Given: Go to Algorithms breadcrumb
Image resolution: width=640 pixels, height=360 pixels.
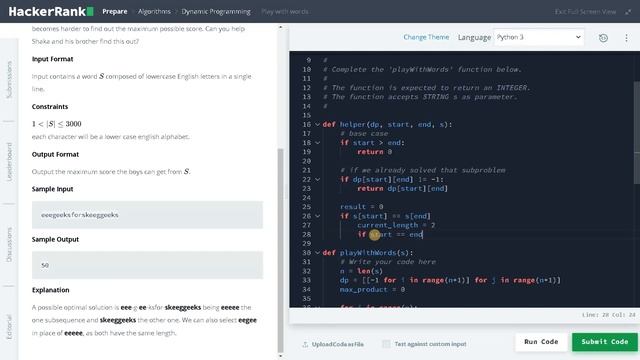Looking at the screenshot, I should 154,11.
